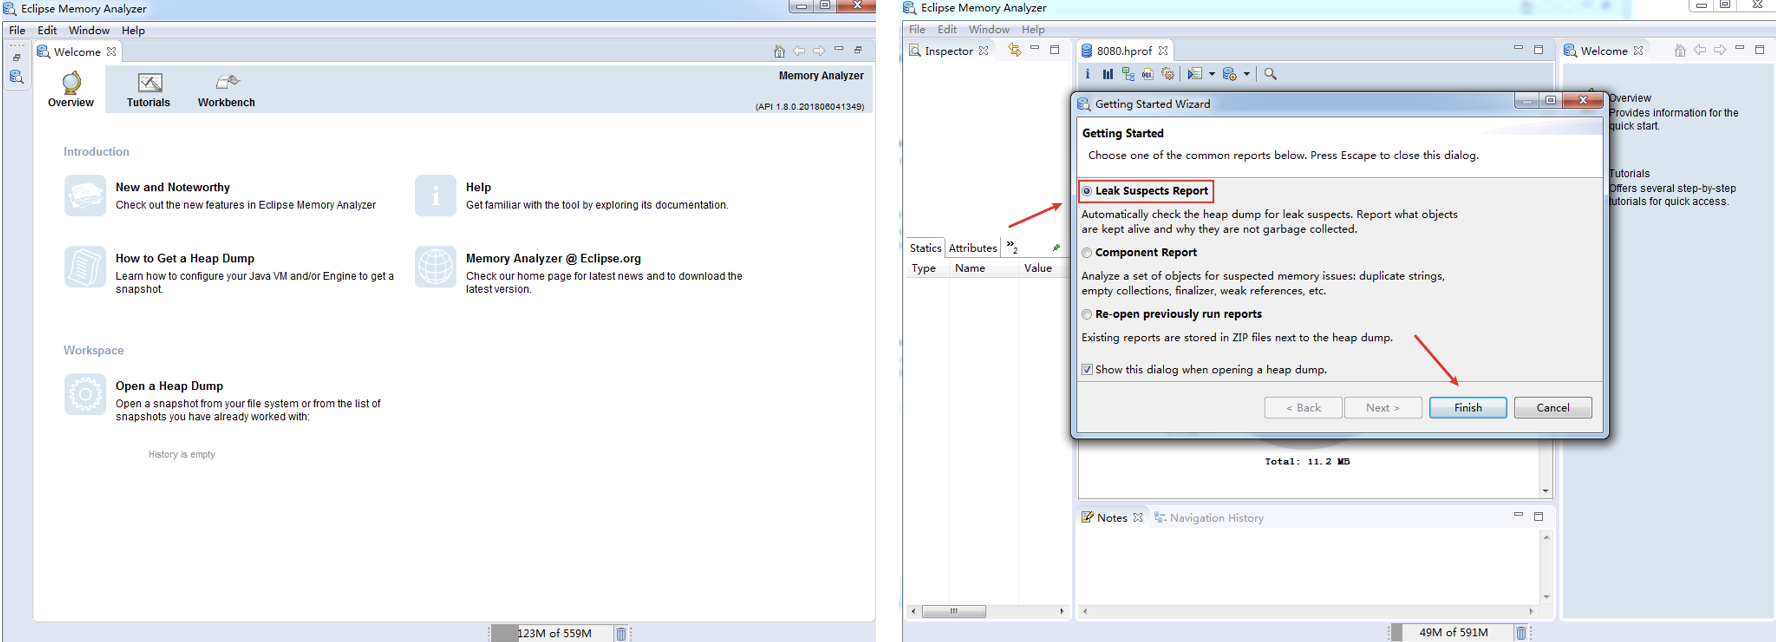Click back arrow in left window Welcome view
The height and width of the screenshot is (642, 1776).
[799, 51]
